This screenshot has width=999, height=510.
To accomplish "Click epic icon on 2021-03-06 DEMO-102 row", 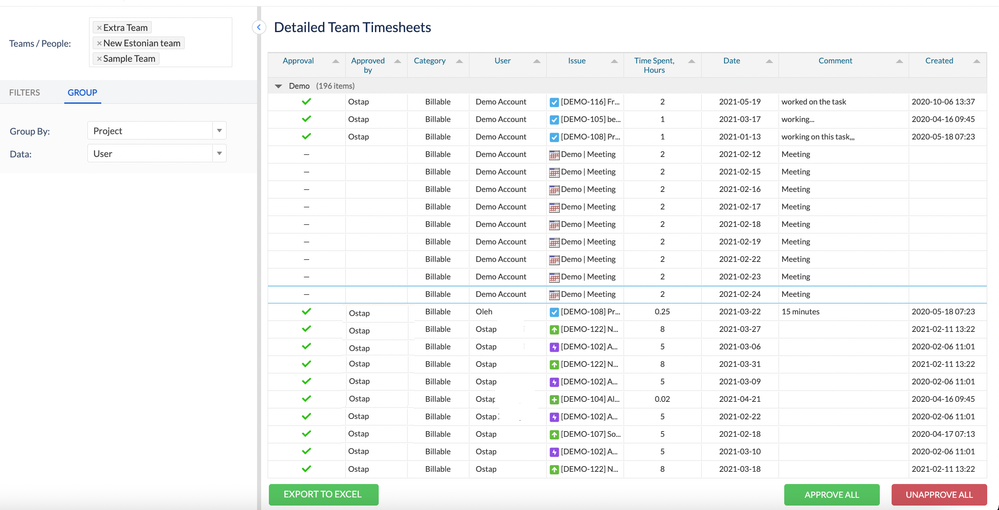I will [x=554, y=347].
